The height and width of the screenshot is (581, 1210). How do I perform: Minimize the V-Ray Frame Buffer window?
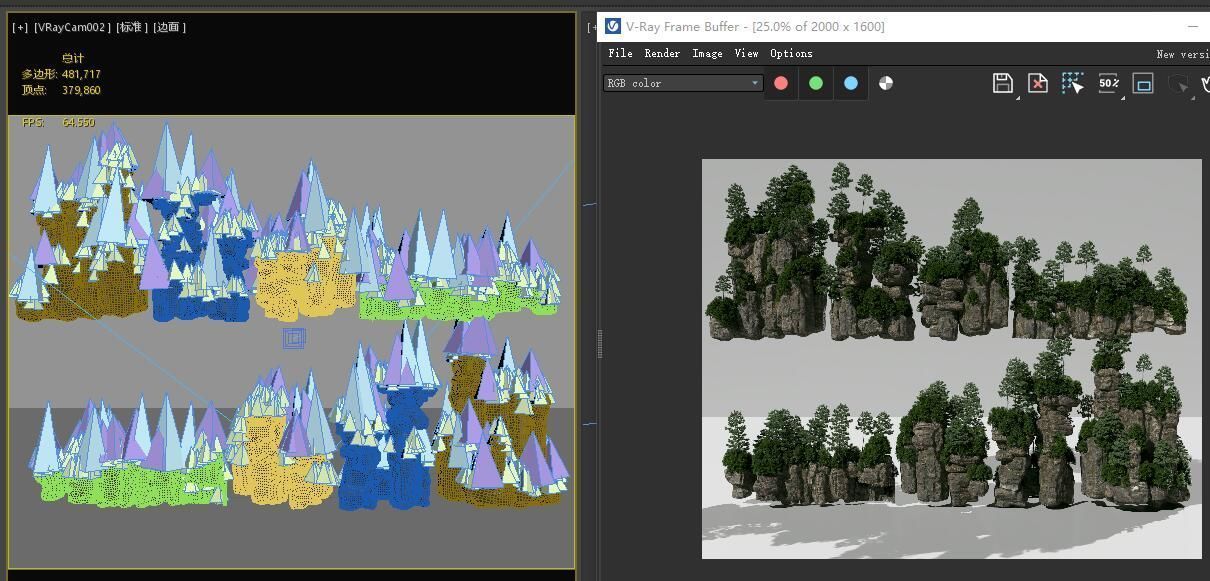coord(1193,26)
